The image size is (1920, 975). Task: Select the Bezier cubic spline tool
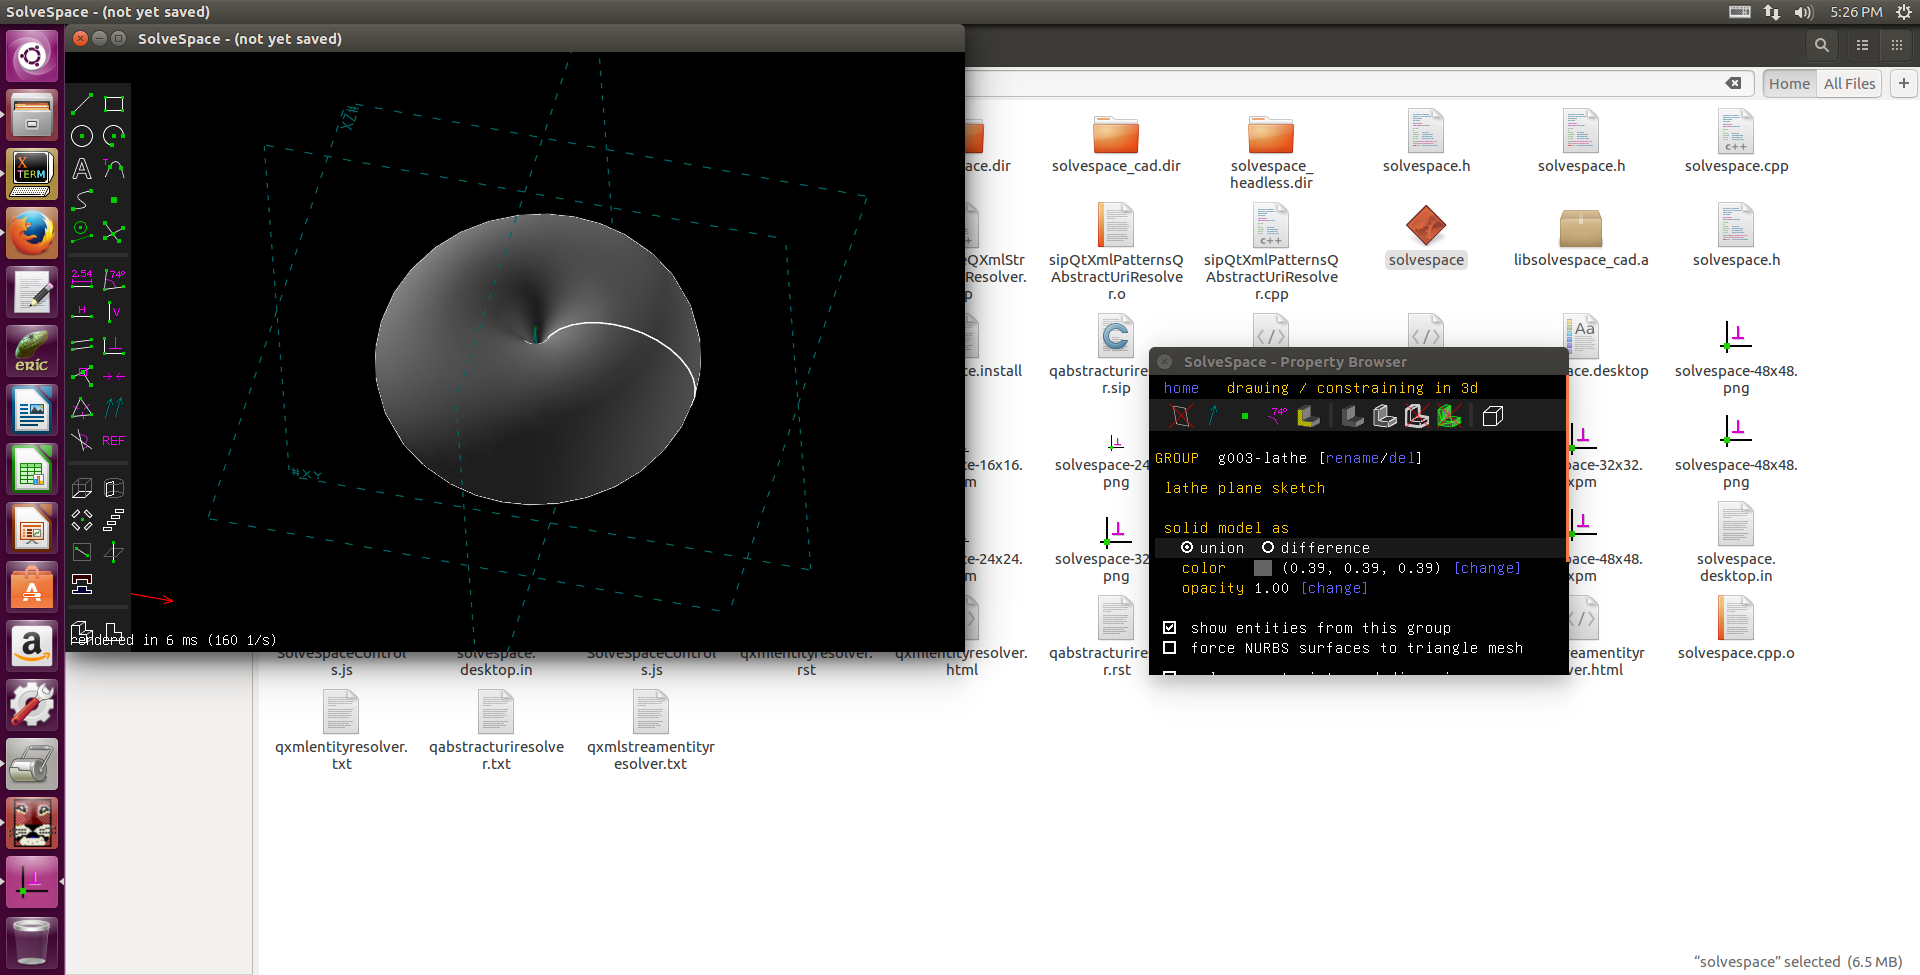[x=82, y=200]
